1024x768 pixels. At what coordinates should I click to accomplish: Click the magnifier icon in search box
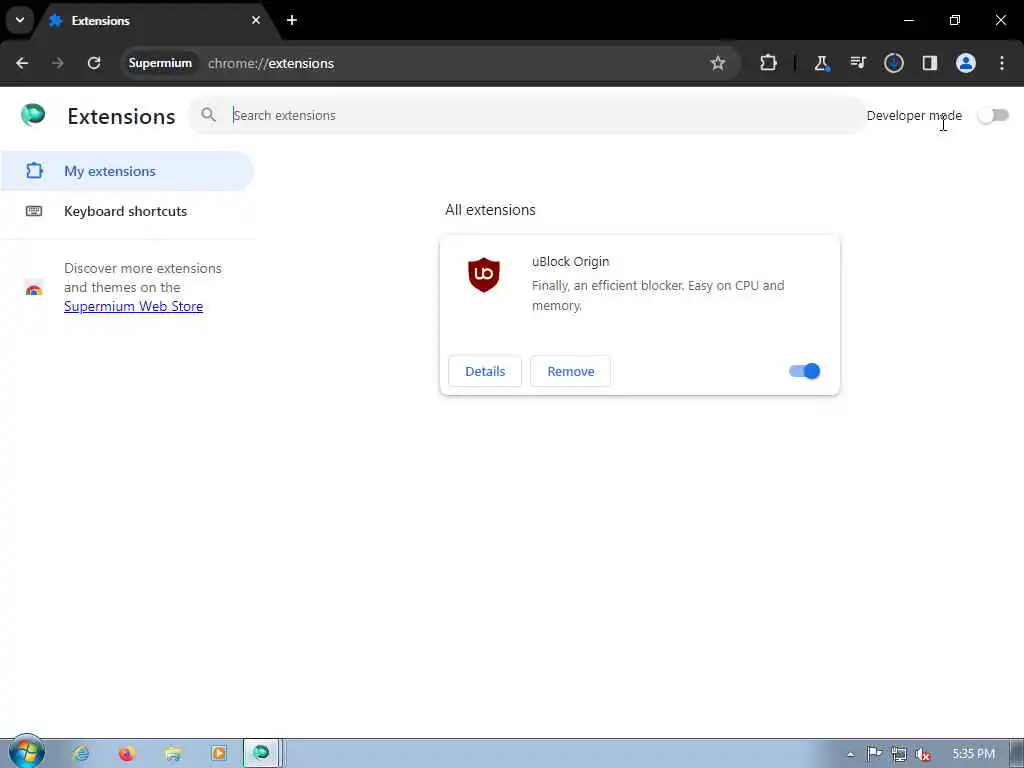pos(208,115)
